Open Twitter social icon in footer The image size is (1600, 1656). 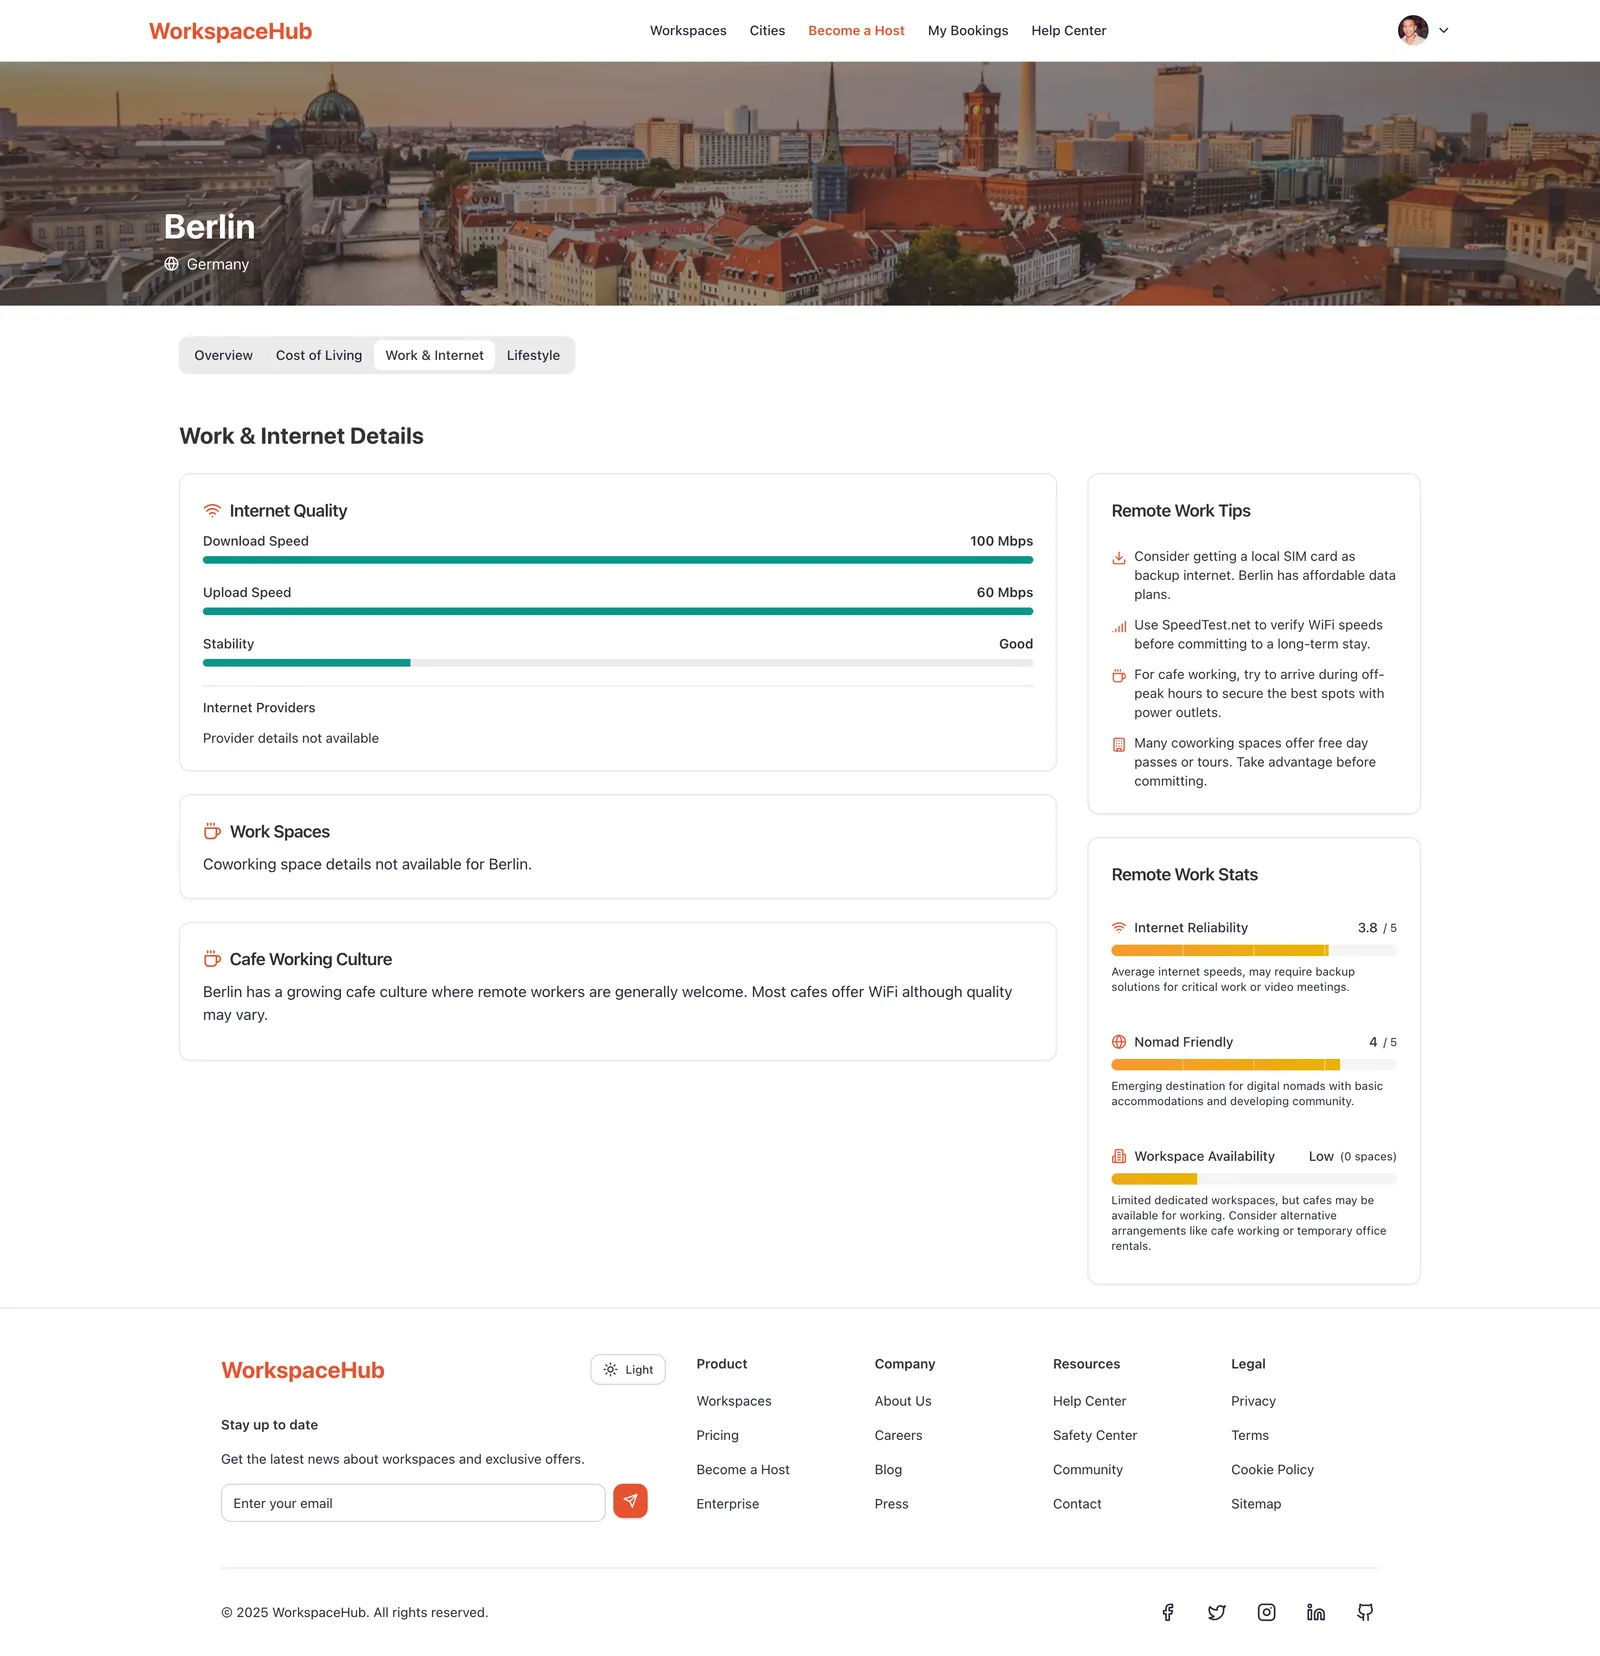click(x=1216, y=1612)
